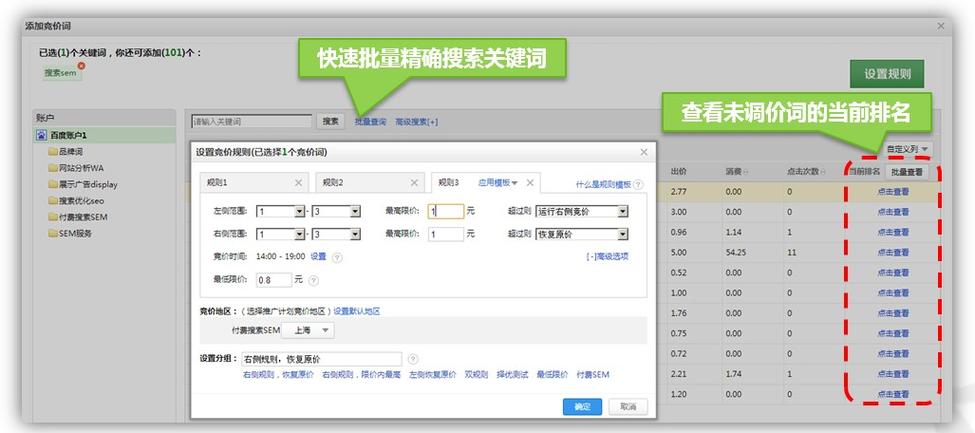Cancel with the 取消 button
Viewport: 975px width, 433px height.
click(x=628, y=406)
